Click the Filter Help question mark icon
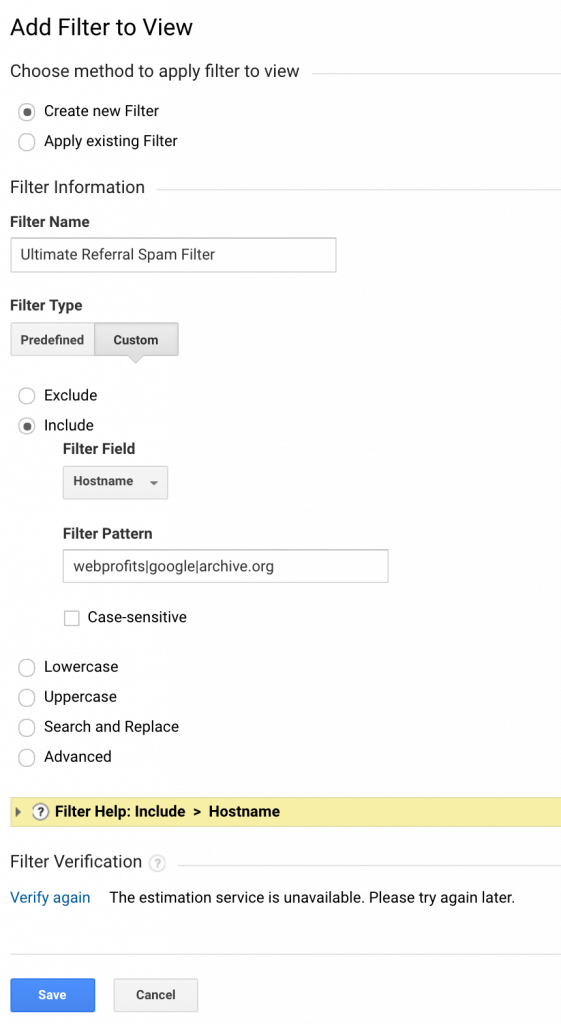This screenshot has height=1024, width=561. point(40,812)
